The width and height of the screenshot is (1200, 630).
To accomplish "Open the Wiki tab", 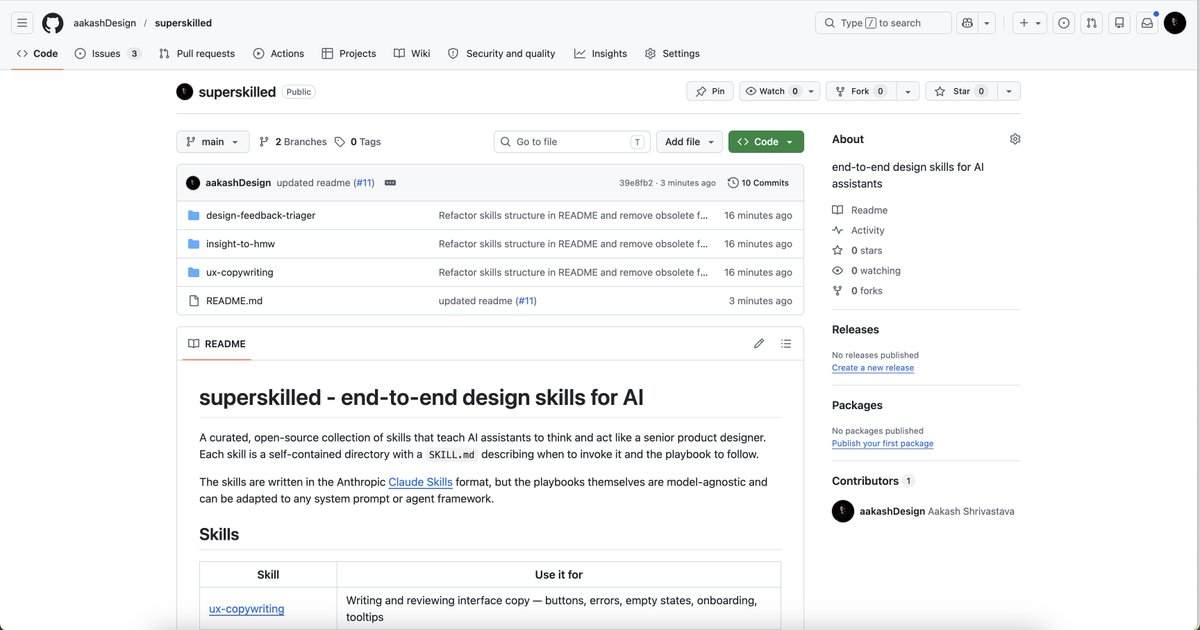I will pos(412,54).
